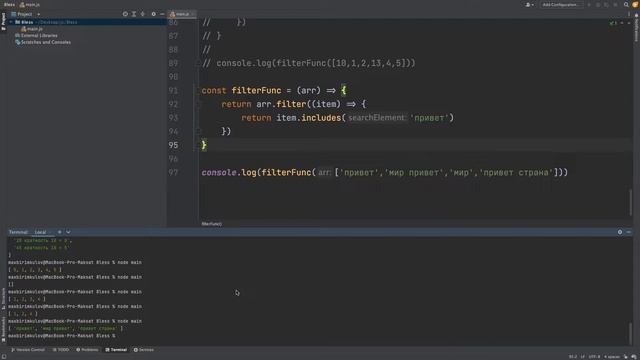Open the Bookmarks vertical side tab
This screenshot has width=640, height=360.
pos(3,329)
